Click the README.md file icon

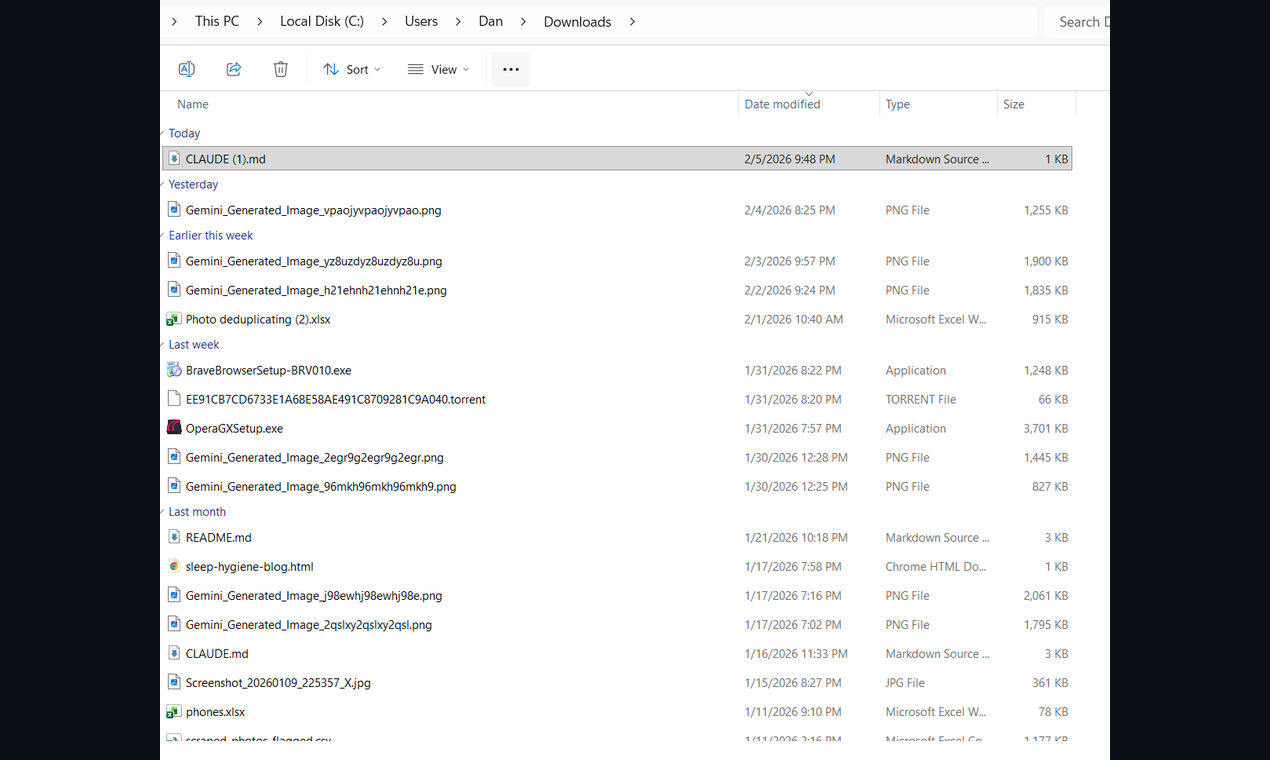pyautogui.click(x=174, y=537)
